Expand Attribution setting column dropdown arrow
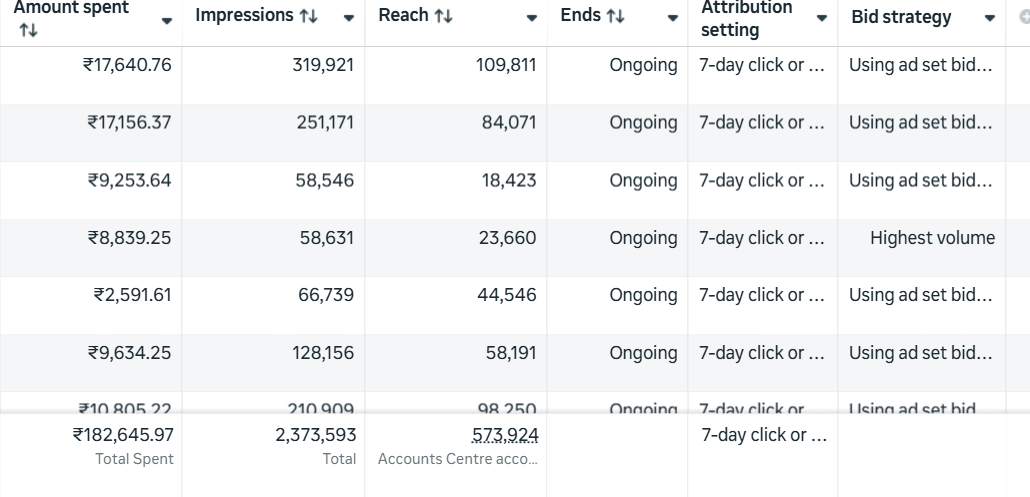Image resolution: width=1030 pixels, height=497 pixels. 822,18
